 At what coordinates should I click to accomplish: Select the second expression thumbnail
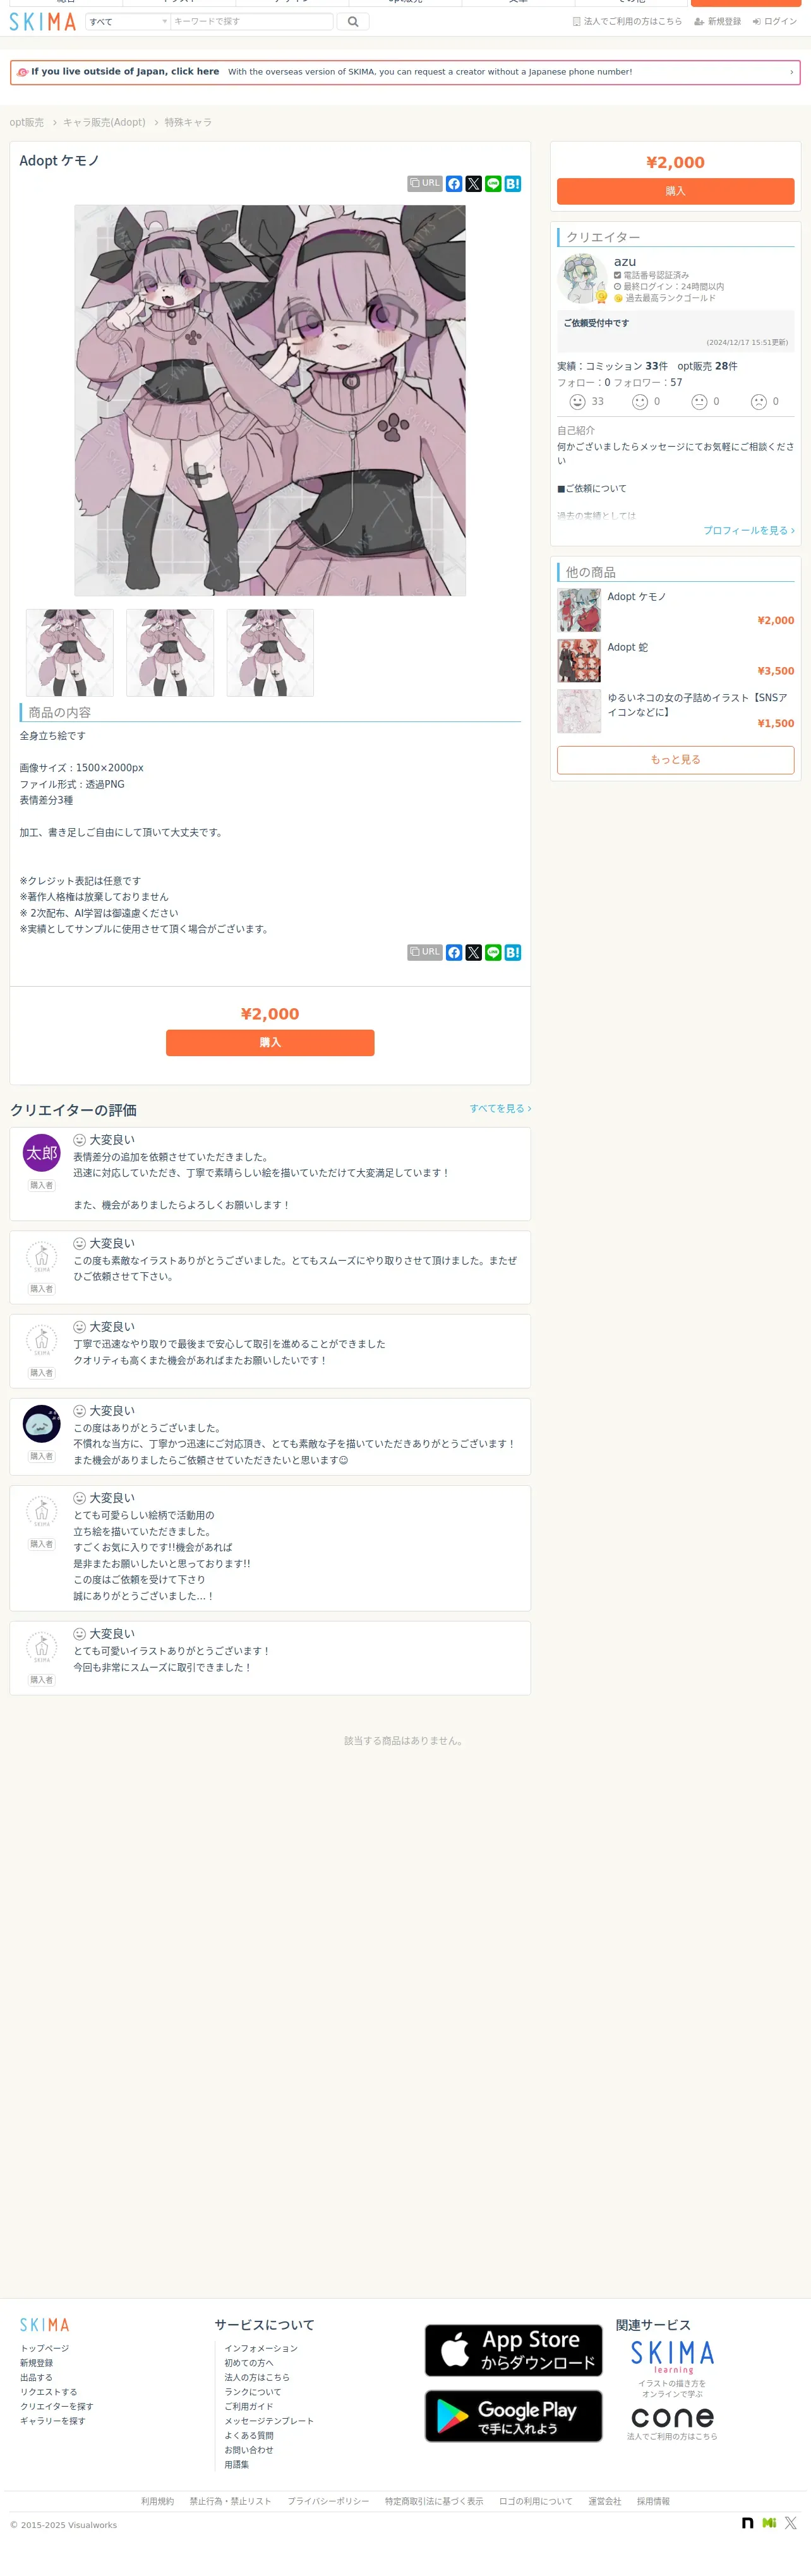170,653
